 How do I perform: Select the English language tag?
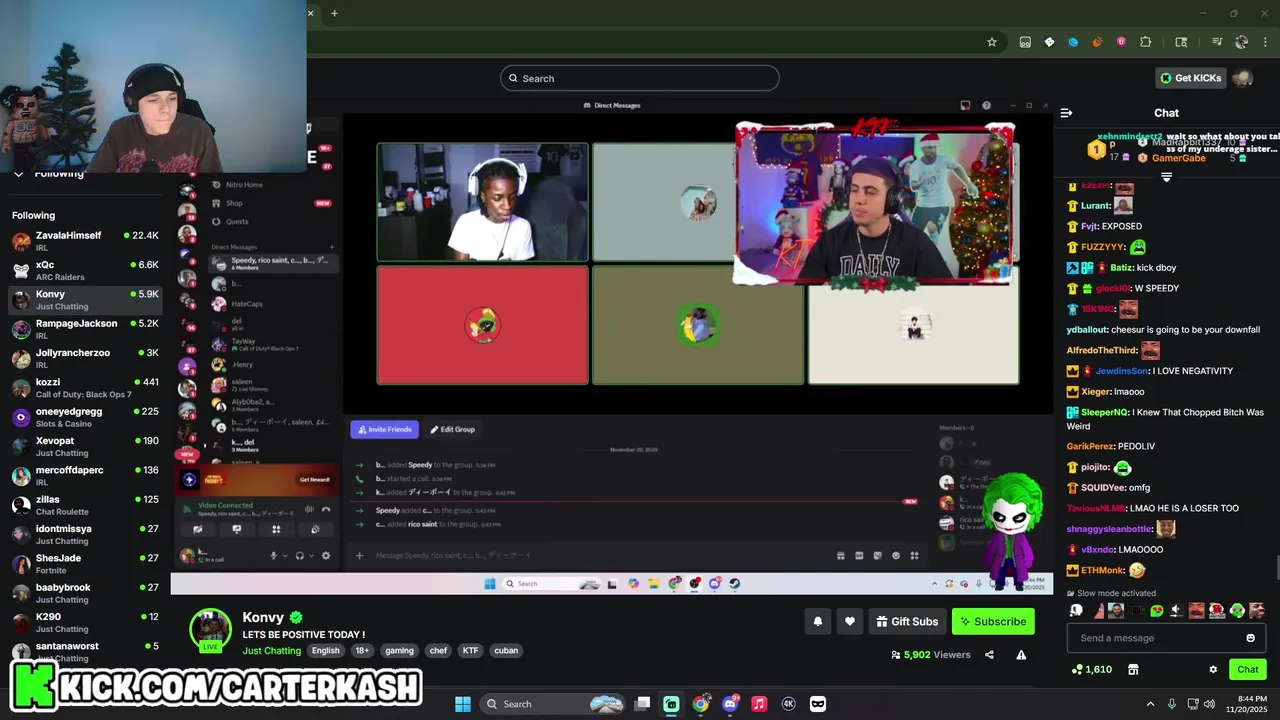pyautogui.click(x=325, y=650)
